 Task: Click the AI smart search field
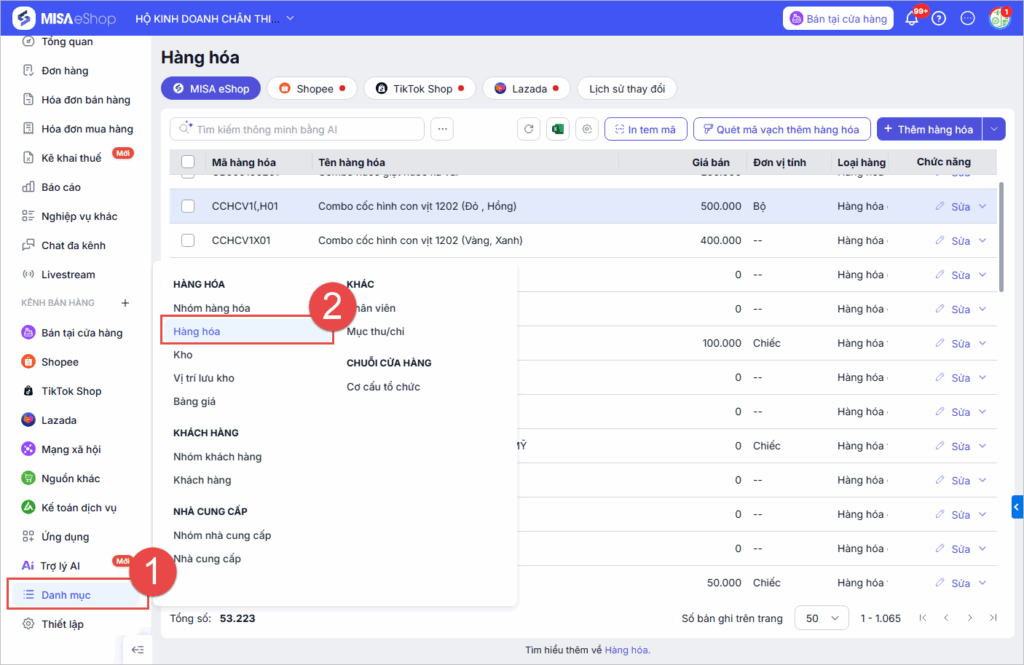(298, 129)
